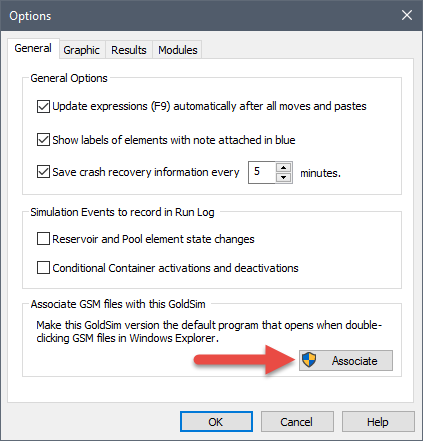Open Help for the Options dialog

[378, 422]
